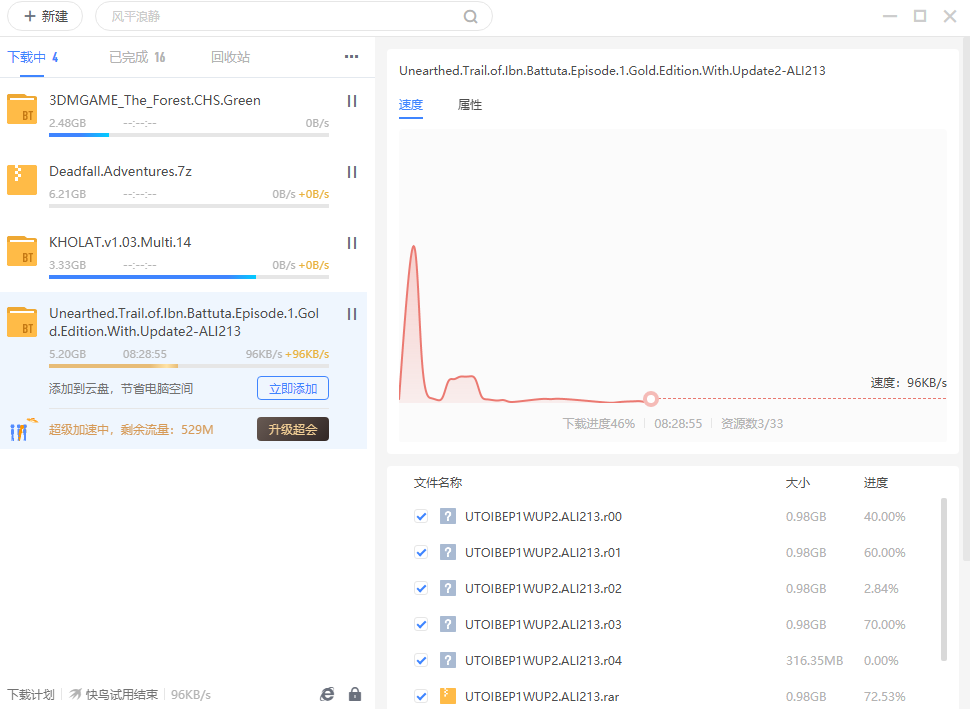970x709 pixels.
Task: Toggle the ALI213.r04 file checkbox
Action: coord(421,661)
